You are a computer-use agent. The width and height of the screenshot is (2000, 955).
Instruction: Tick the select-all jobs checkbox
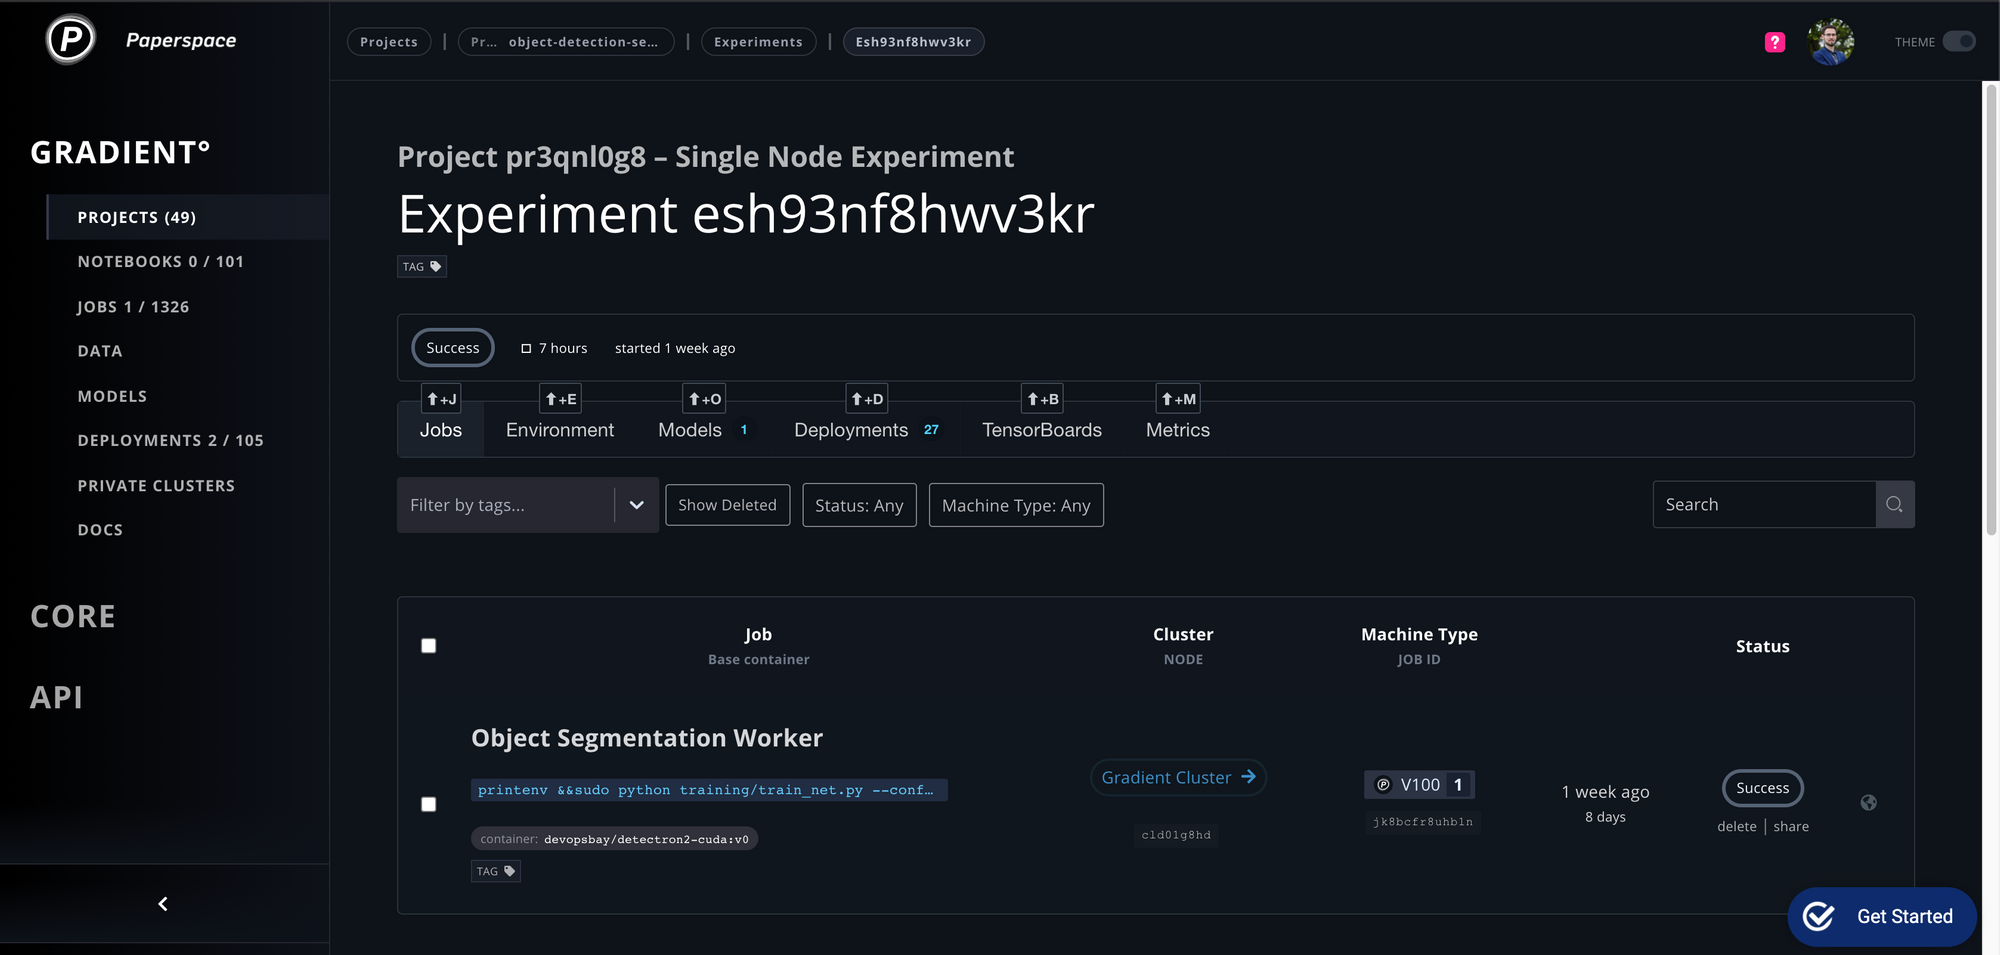pyautogui.click(x=429, y=646)
